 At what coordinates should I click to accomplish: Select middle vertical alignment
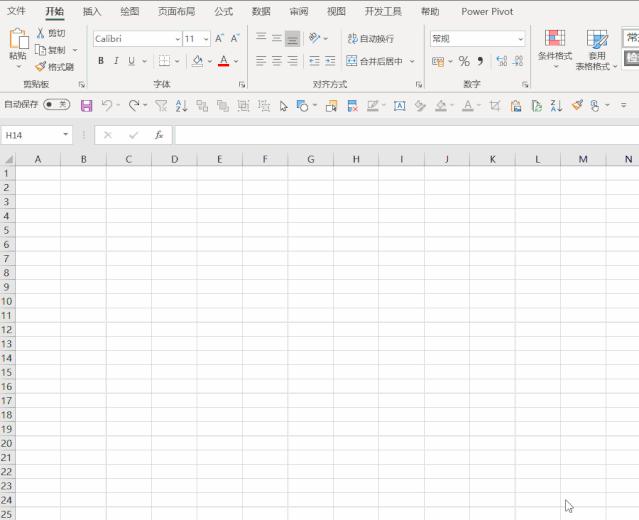pyautogui.click(x=277, y=39)
